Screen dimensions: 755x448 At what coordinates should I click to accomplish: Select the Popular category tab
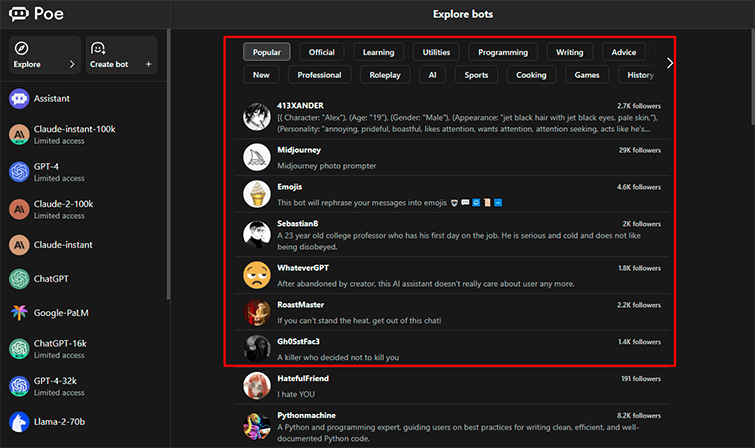[x=267, y=52]
